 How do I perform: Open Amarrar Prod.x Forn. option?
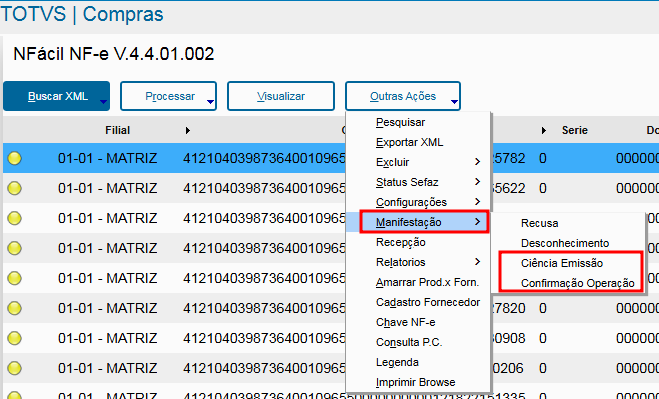tap(427, 282)
